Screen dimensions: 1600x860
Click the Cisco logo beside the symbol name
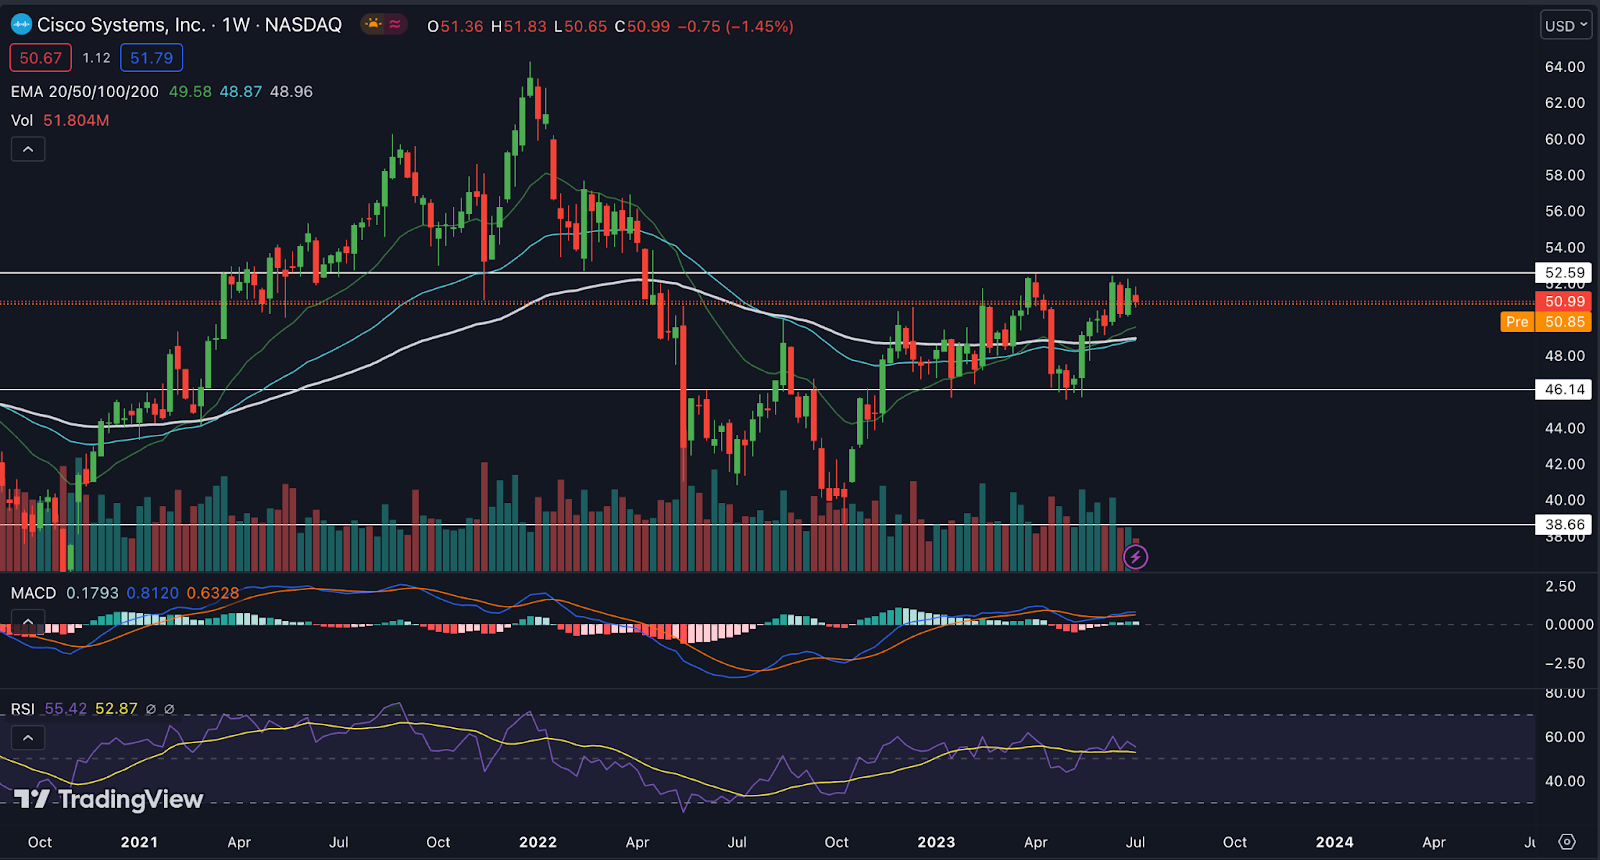point(21,25)
